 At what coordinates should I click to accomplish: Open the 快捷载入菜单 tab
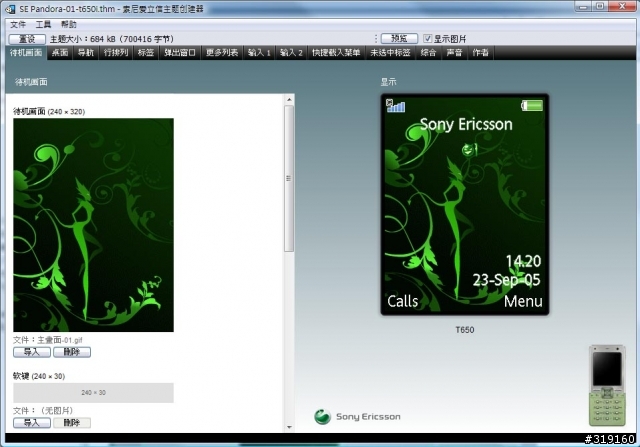coord(336,53)
